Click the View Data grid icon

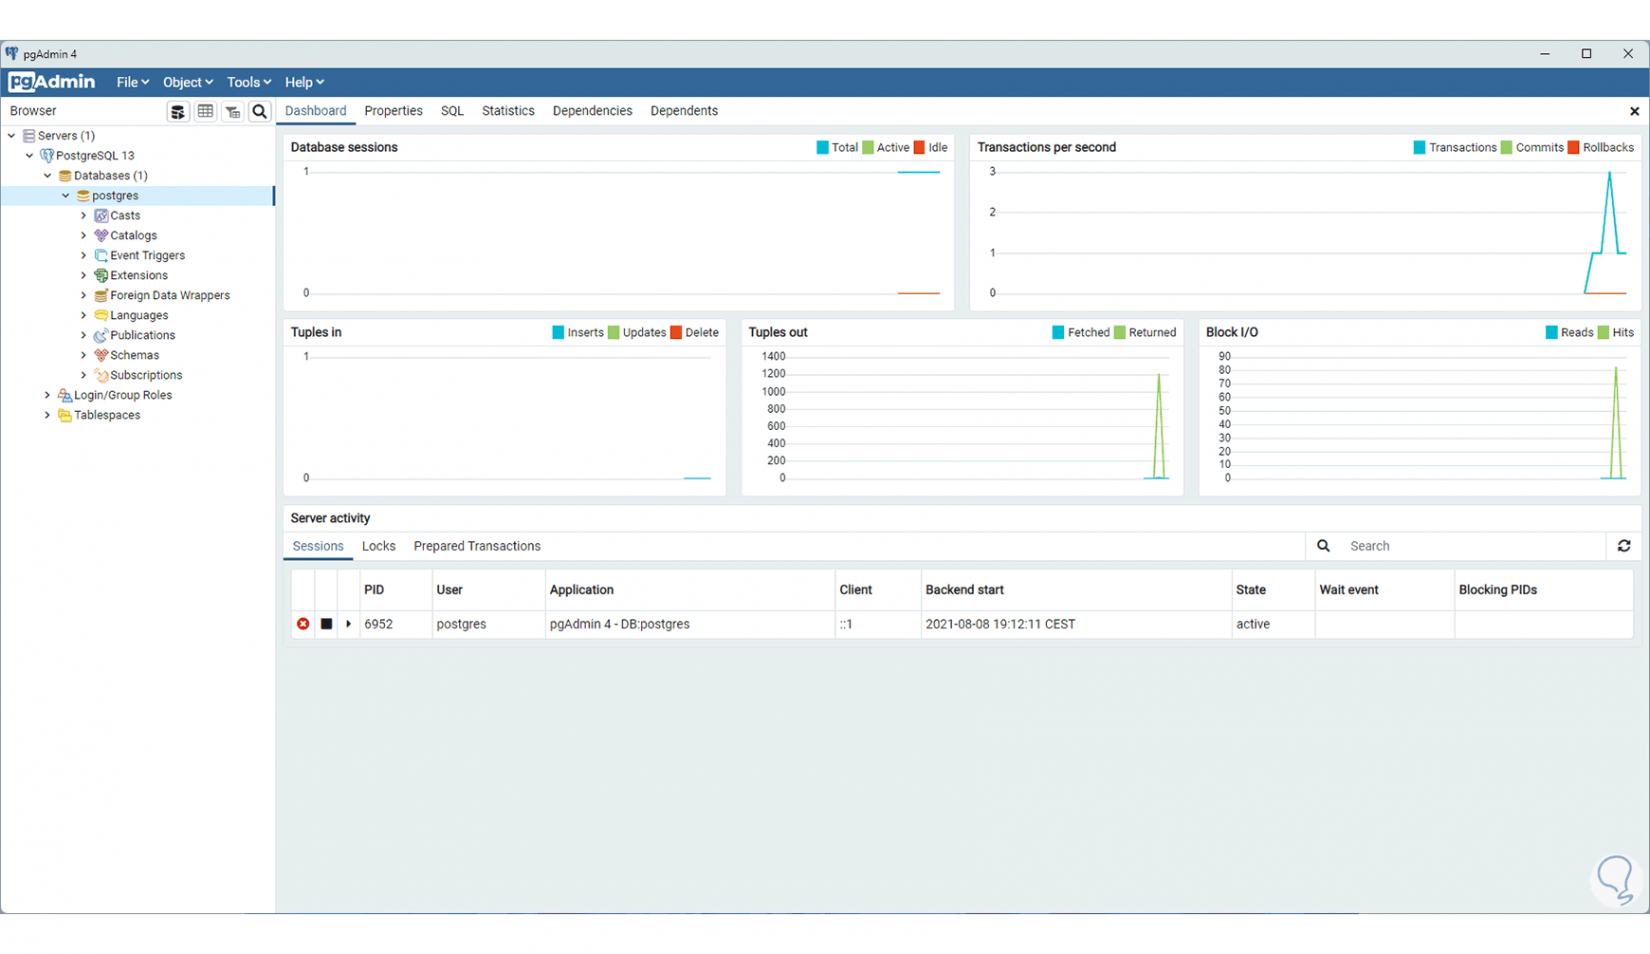click(205, 111)
